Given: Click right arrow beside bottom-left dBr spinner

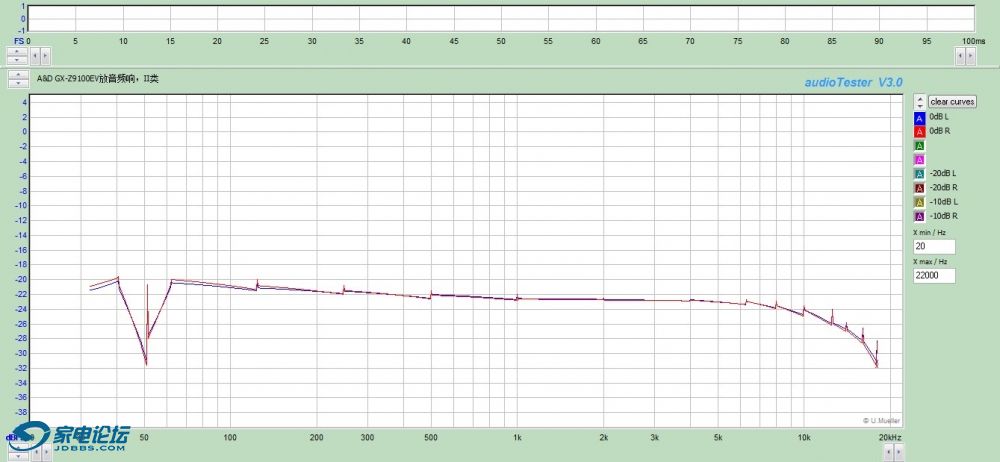Looking at the screenshot, I should (46, 452).
